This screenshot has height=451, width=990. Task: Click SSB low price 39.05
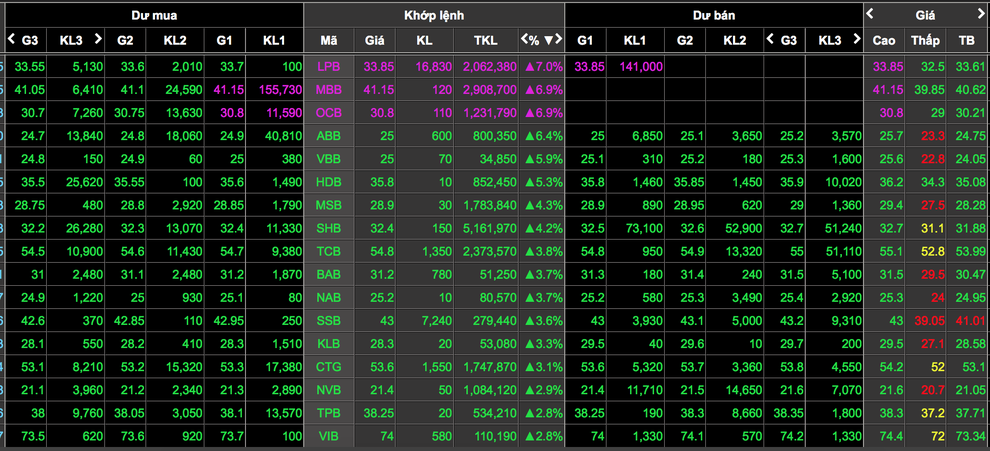927,320
